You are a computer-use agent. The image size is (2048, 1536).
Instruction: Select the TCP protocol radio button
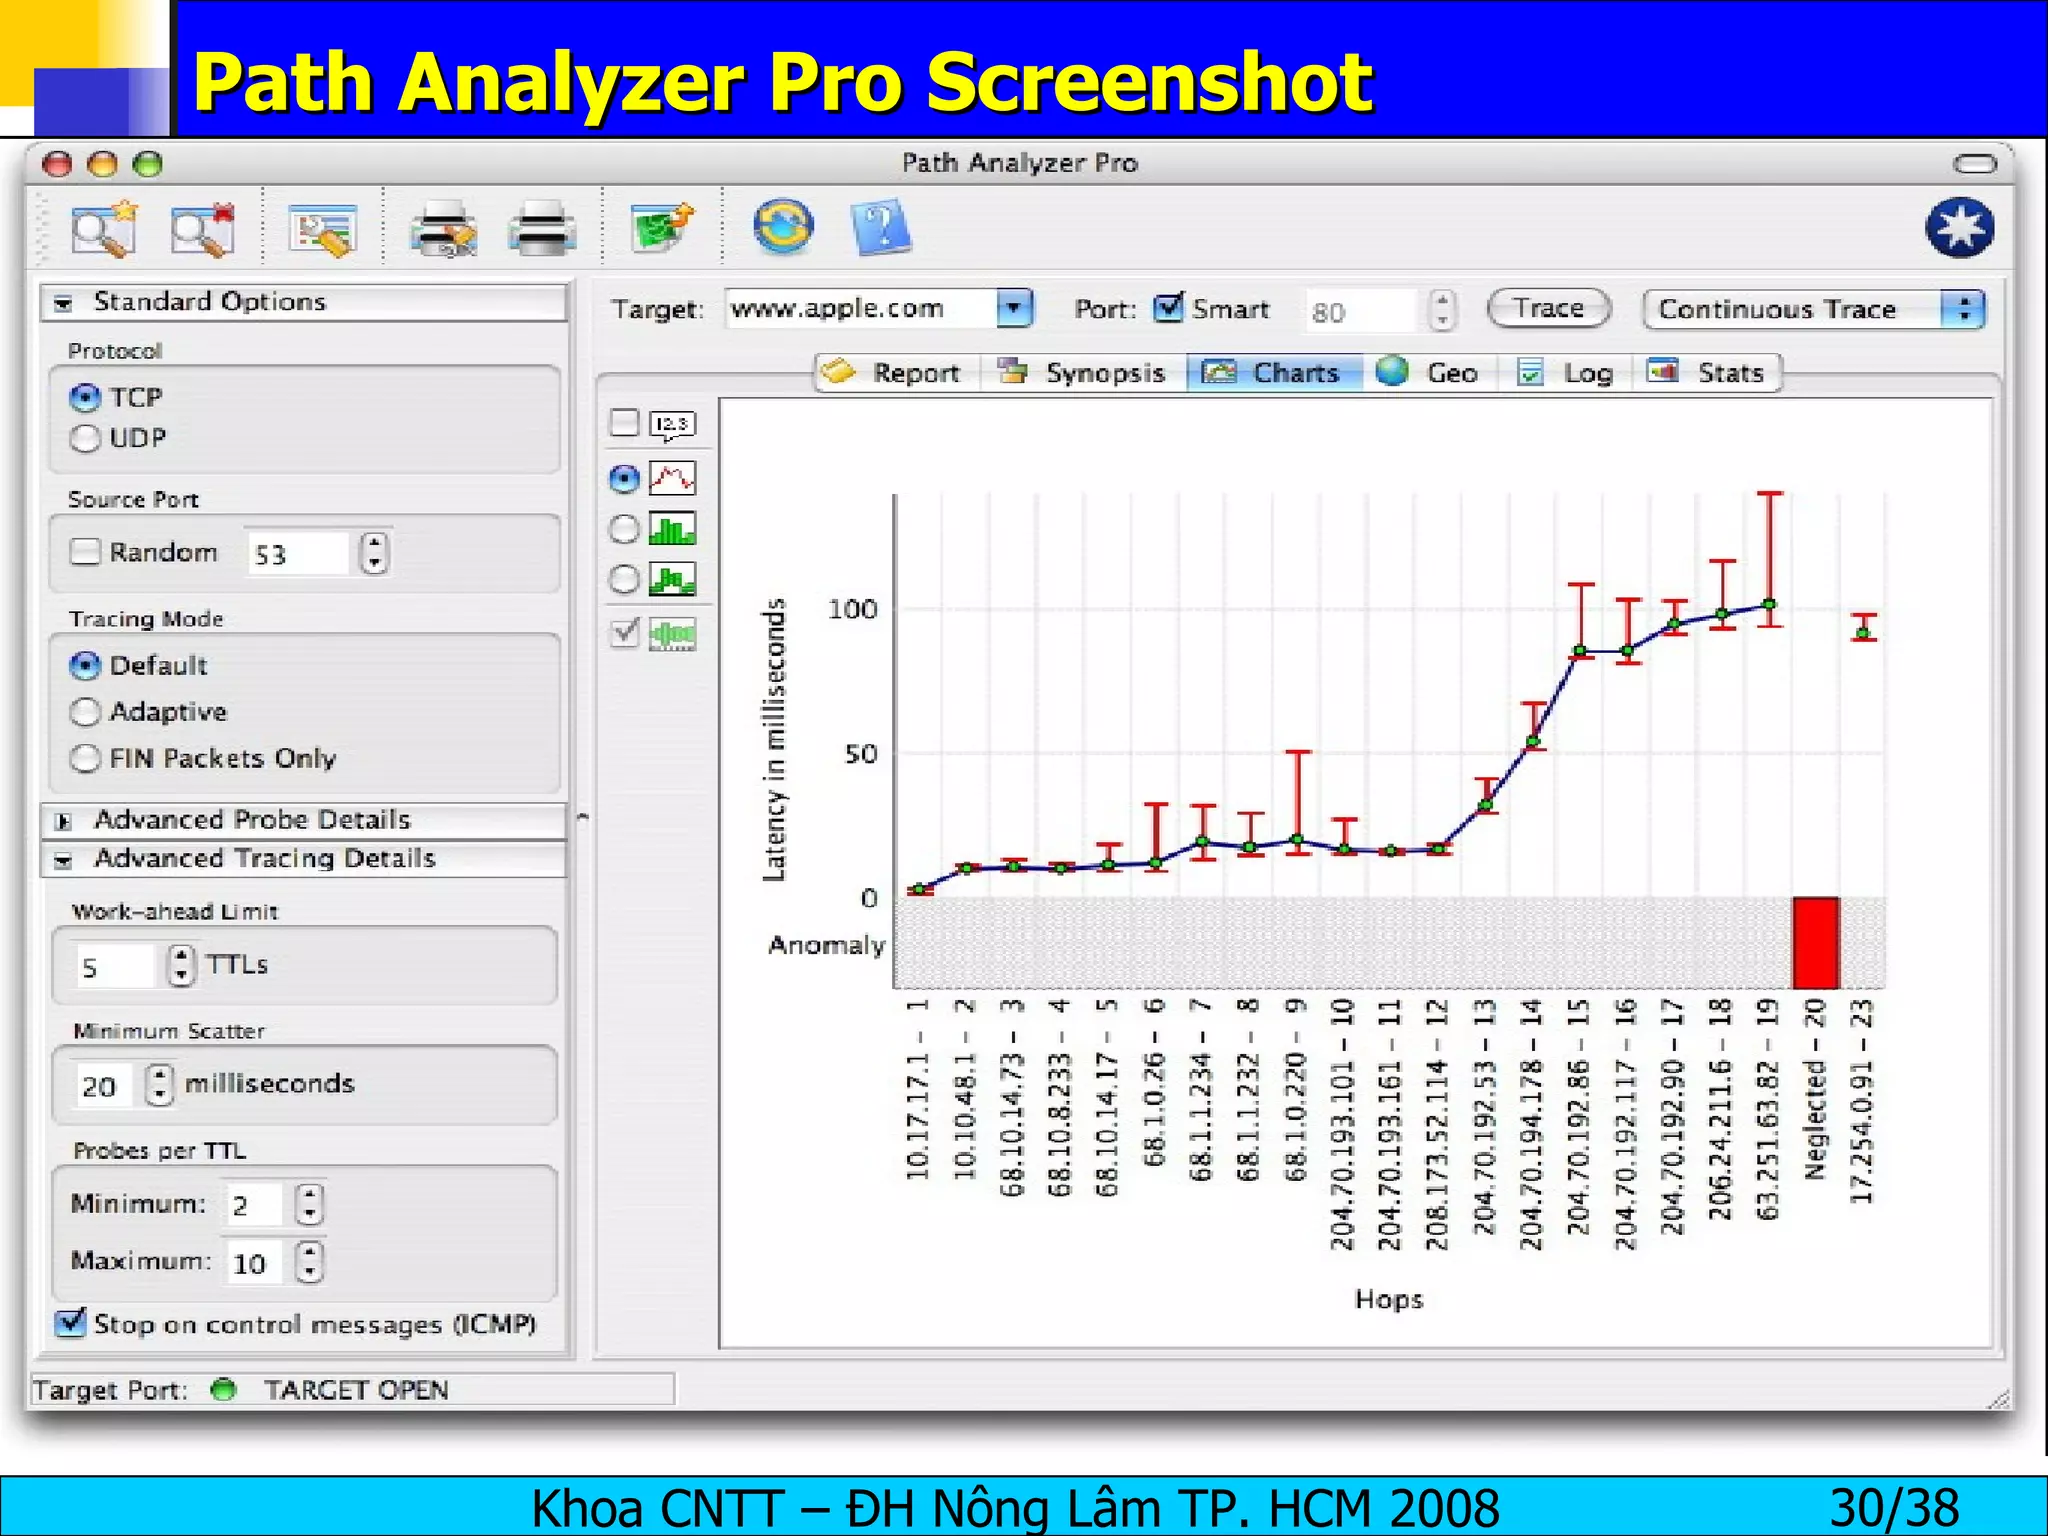point(85,398)
